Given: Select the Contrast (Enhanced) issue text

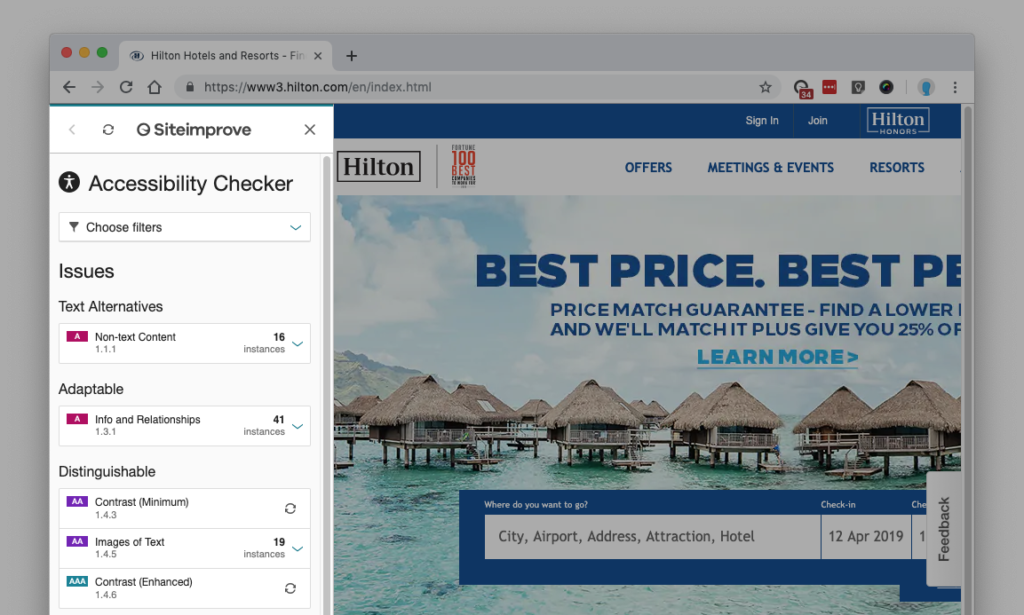Looking at the screenshot, I should (144, 582).
